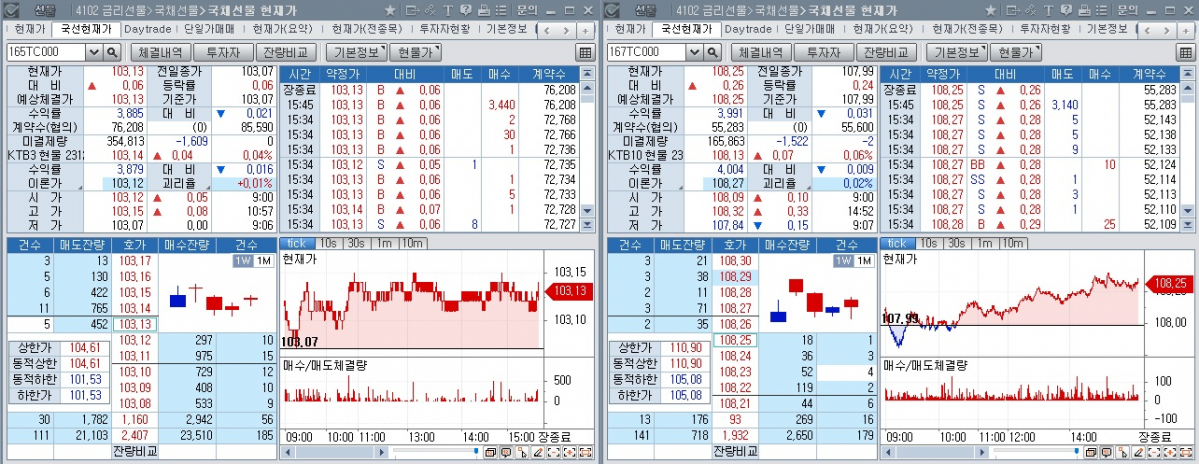Viewport: 1199px width, 464px height.
Task: Click the 167TC000 code input field
Action: tap(647, 52)
